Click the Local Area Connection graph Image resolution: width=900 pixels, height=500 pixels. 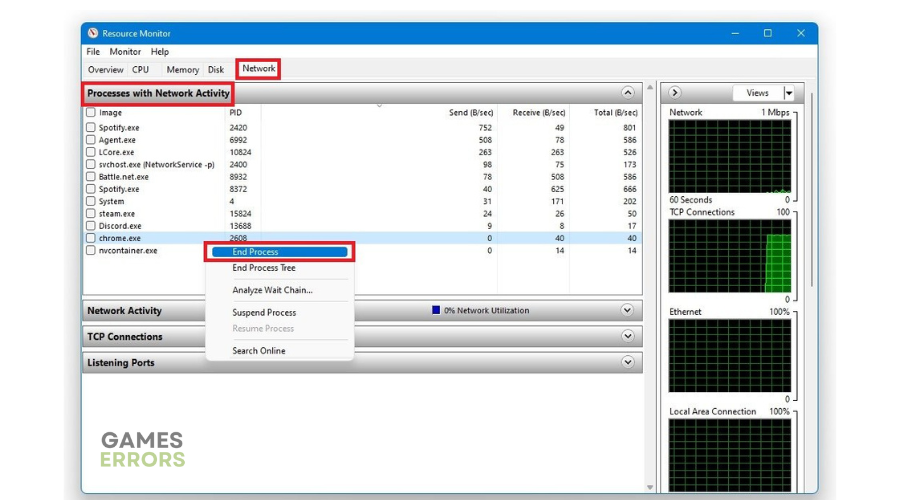coord(730,456)
